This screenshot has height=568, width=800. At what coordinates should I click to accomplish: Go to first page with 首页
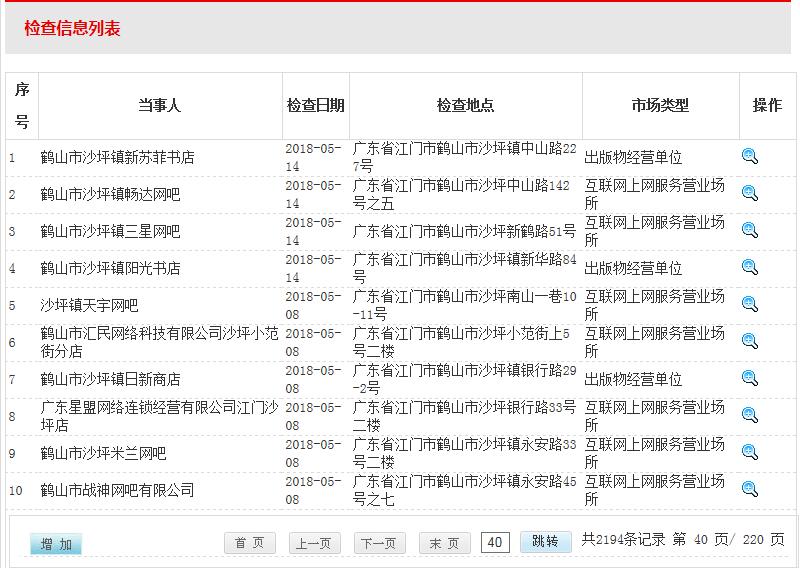pyautogui.click(x=249, y=543)
